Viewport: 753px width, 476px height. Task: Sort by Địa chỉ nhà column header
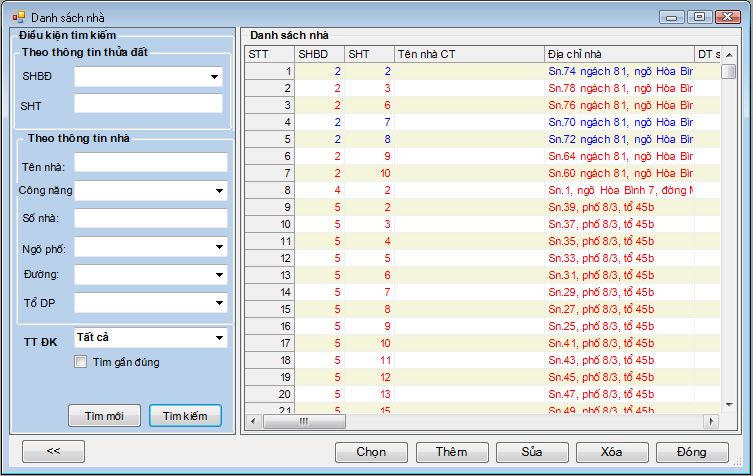click(x=618, y=53)
